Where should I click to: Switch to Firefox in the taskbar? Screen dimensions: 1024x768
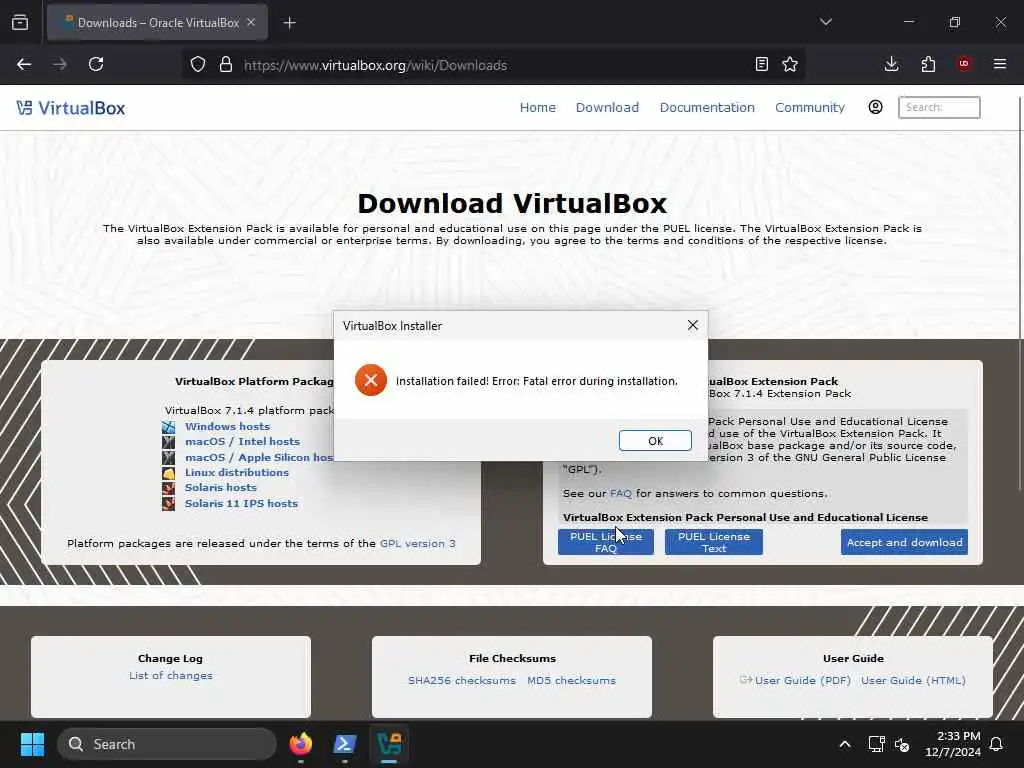[300, 744]
